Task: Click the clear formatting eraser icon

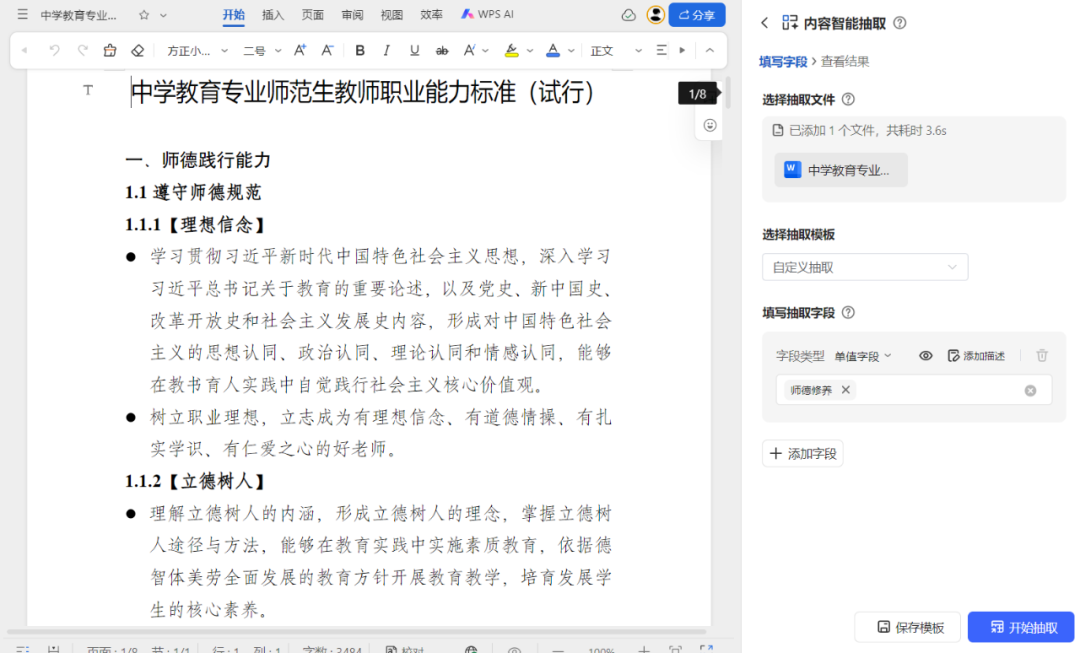Action: point(137,50)
